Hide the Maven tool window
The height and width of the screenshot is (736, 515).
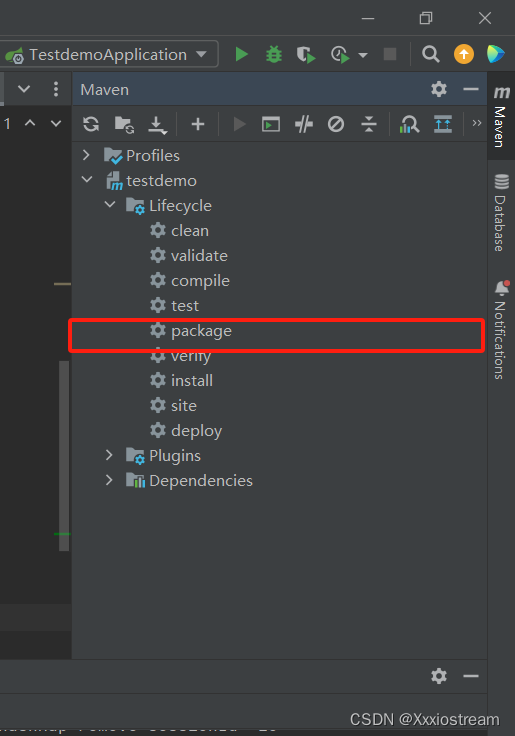click(470, 89)
